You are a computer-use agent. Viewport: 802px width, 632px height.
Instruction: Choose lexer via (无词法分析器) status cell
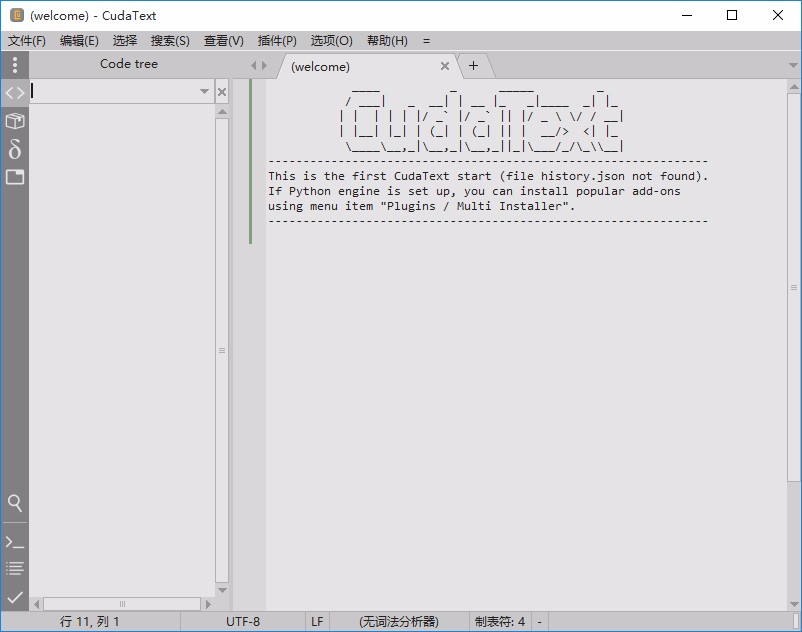coord(399,622)
